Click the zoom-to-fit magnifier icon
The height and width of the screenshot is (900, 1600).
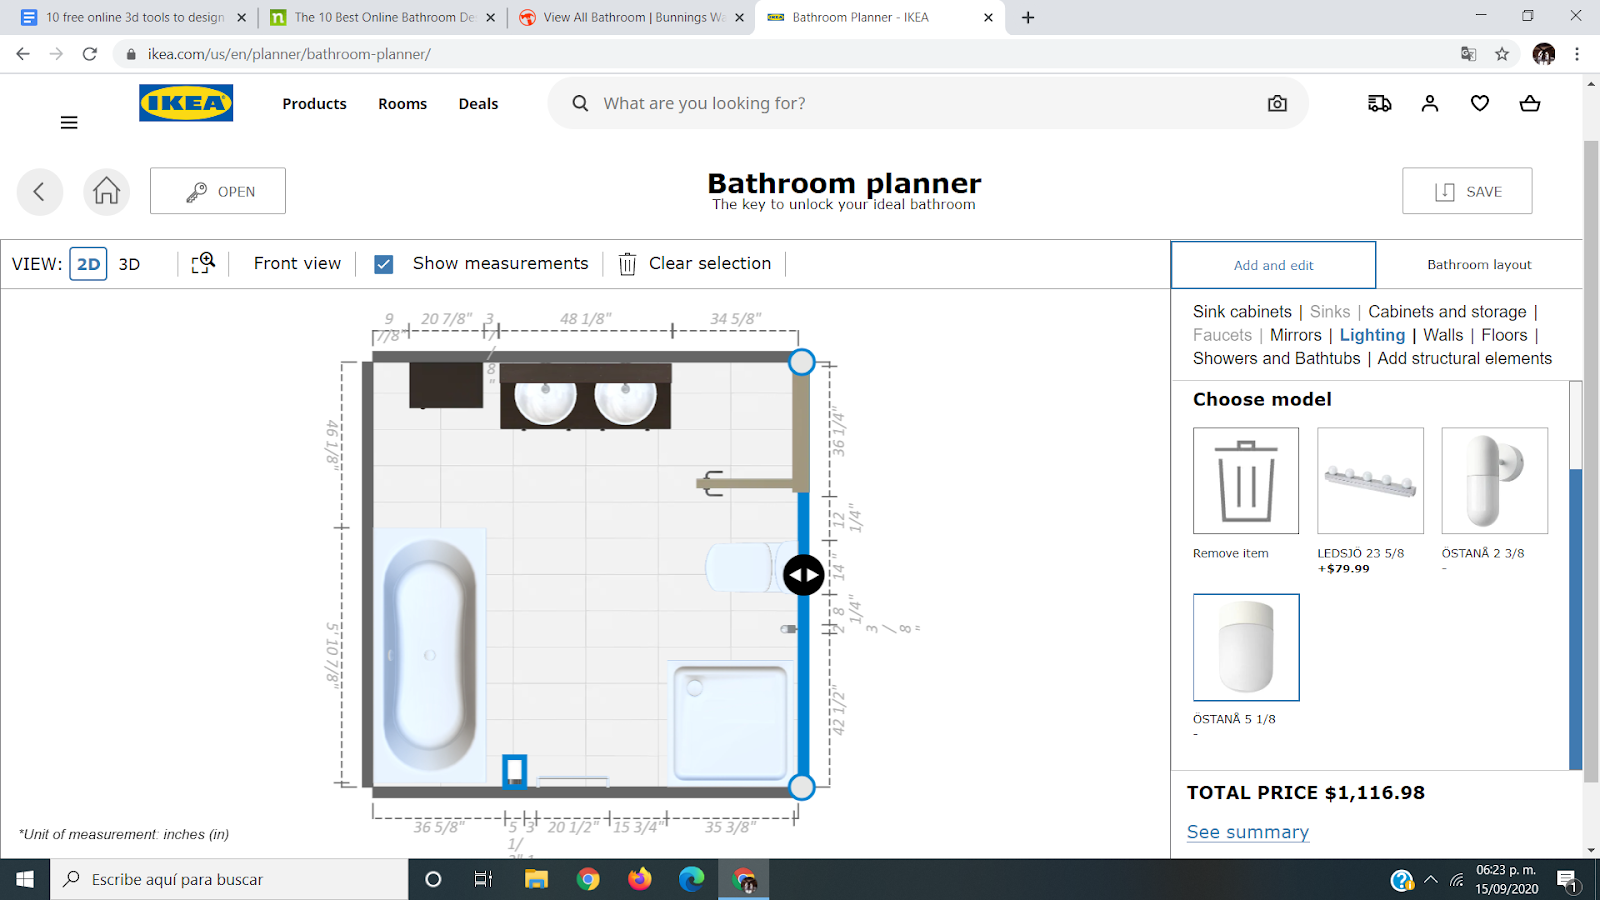click(203, 263)
